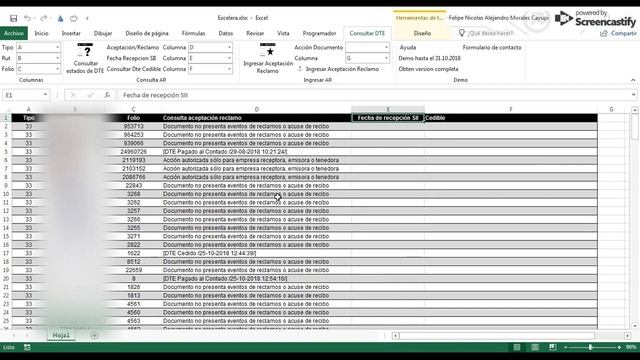Open the Programador tab
Screen dimensions: 640x360
point(319,33)
